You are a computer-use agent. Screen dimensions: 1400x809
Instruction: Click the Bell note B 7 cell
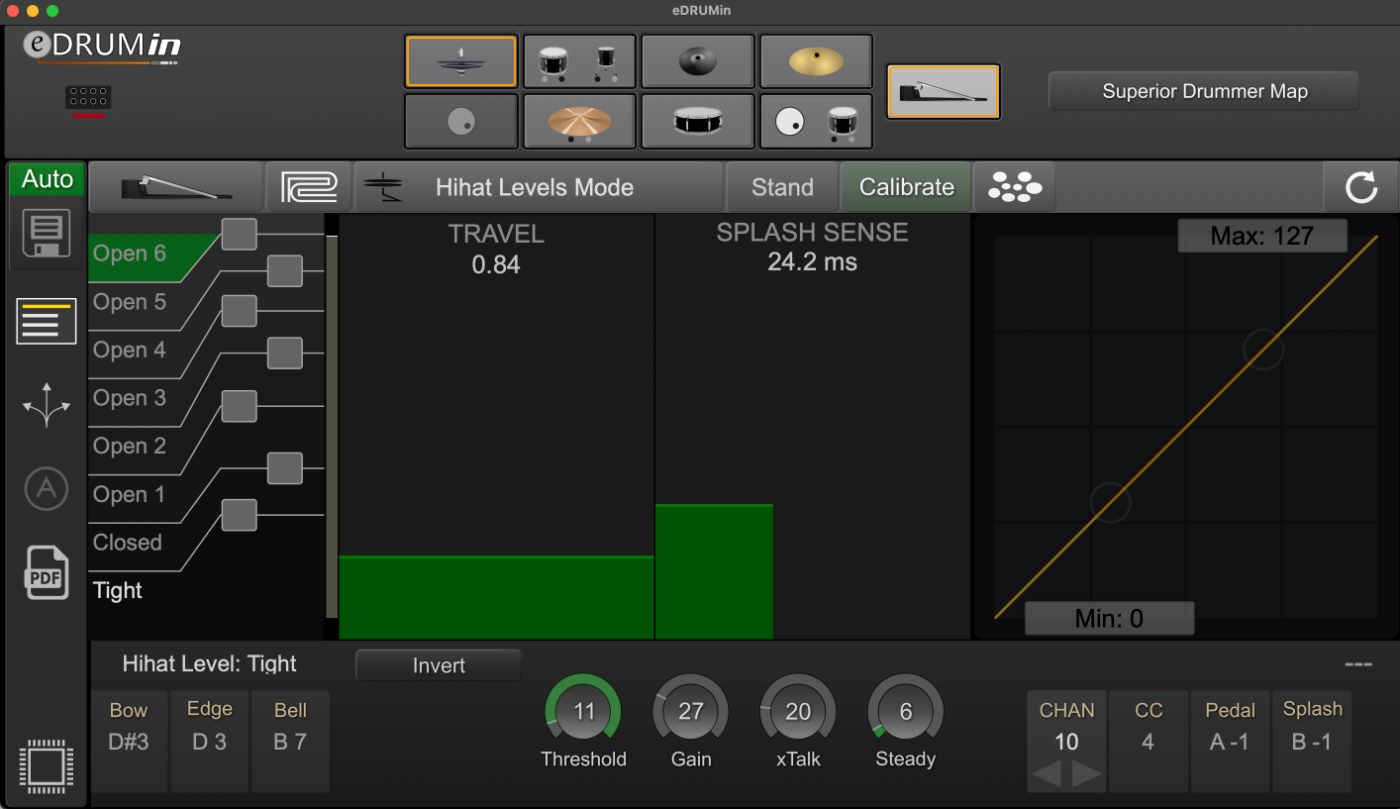(290, 741)
